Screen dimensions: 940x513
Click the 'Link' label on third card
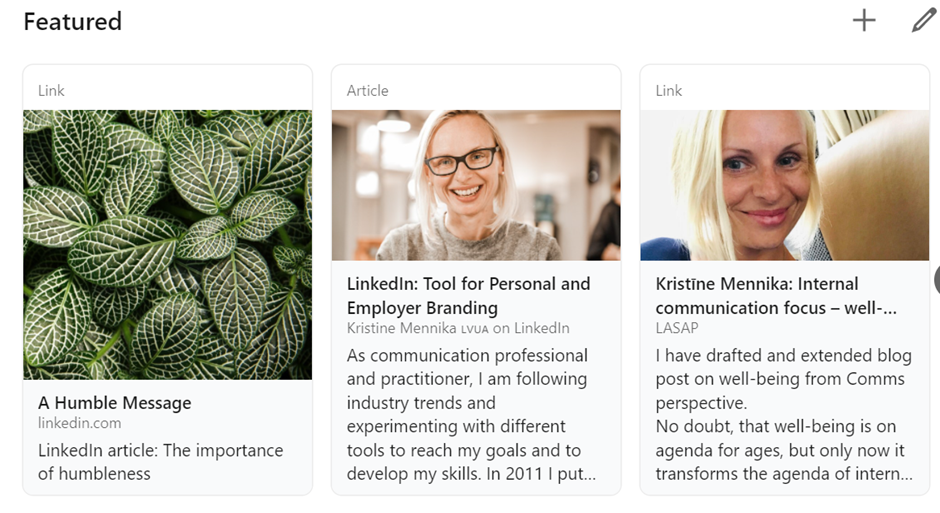(x=668, y=90)
